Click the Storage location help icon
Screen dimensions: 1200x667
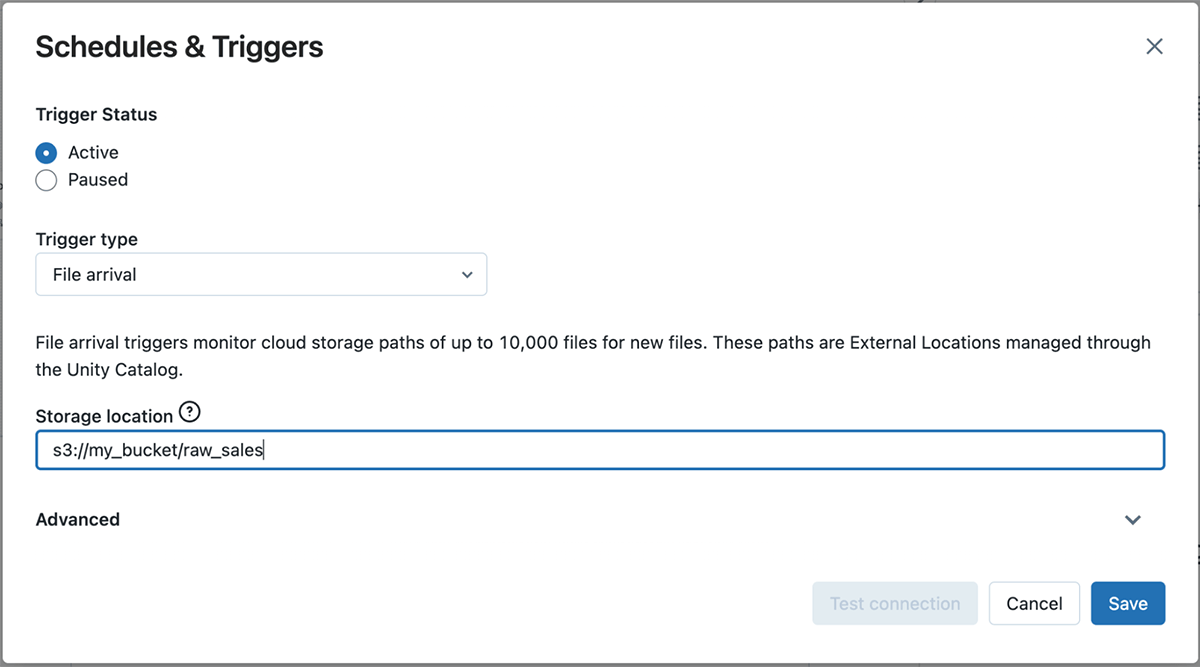point(189,412)
